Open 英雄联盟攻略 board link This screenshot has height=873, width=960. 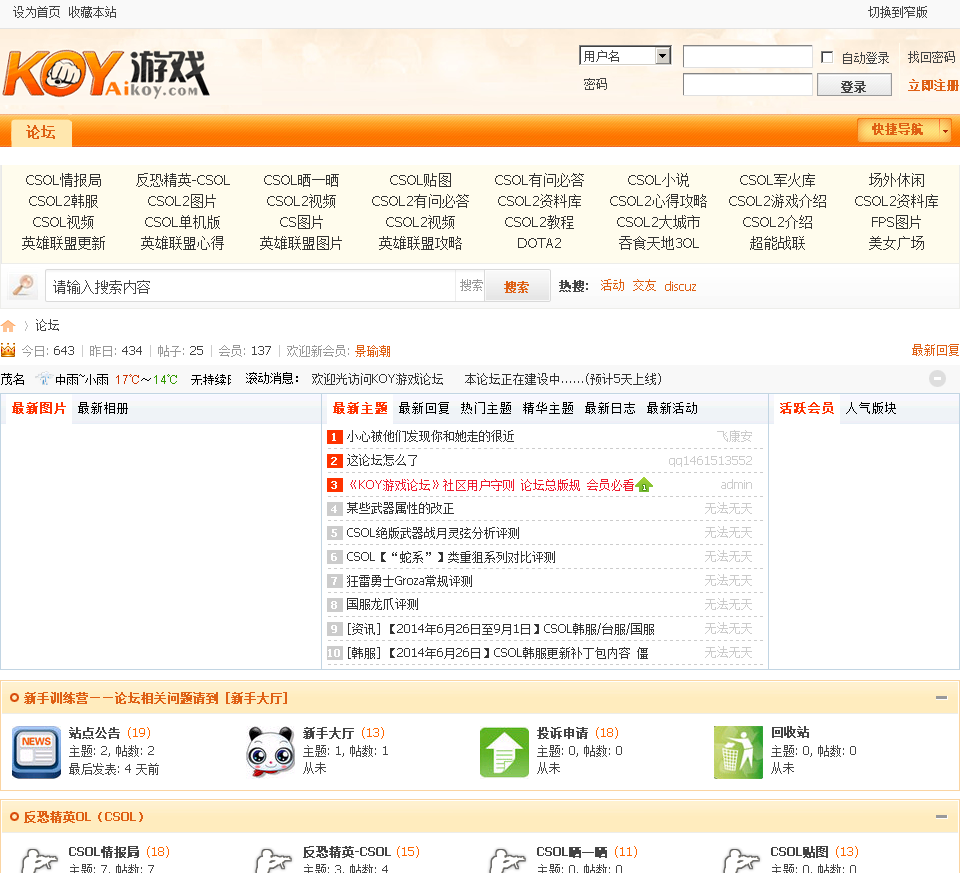[x=420, y=243]
